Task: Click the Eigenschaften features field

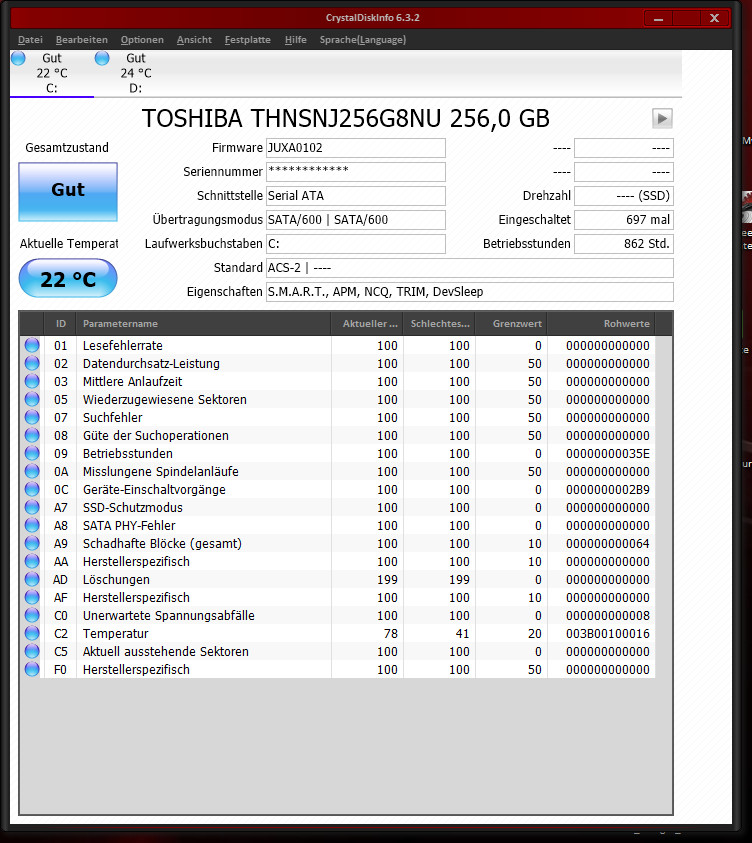Action: tap(470, 291)
